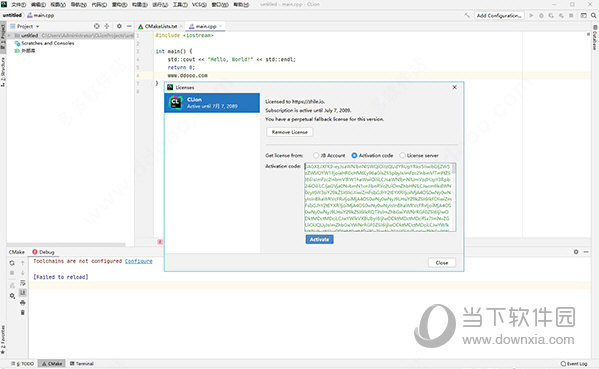
Task: Click the print icon in CMake panel
Action: pos(23,303)
